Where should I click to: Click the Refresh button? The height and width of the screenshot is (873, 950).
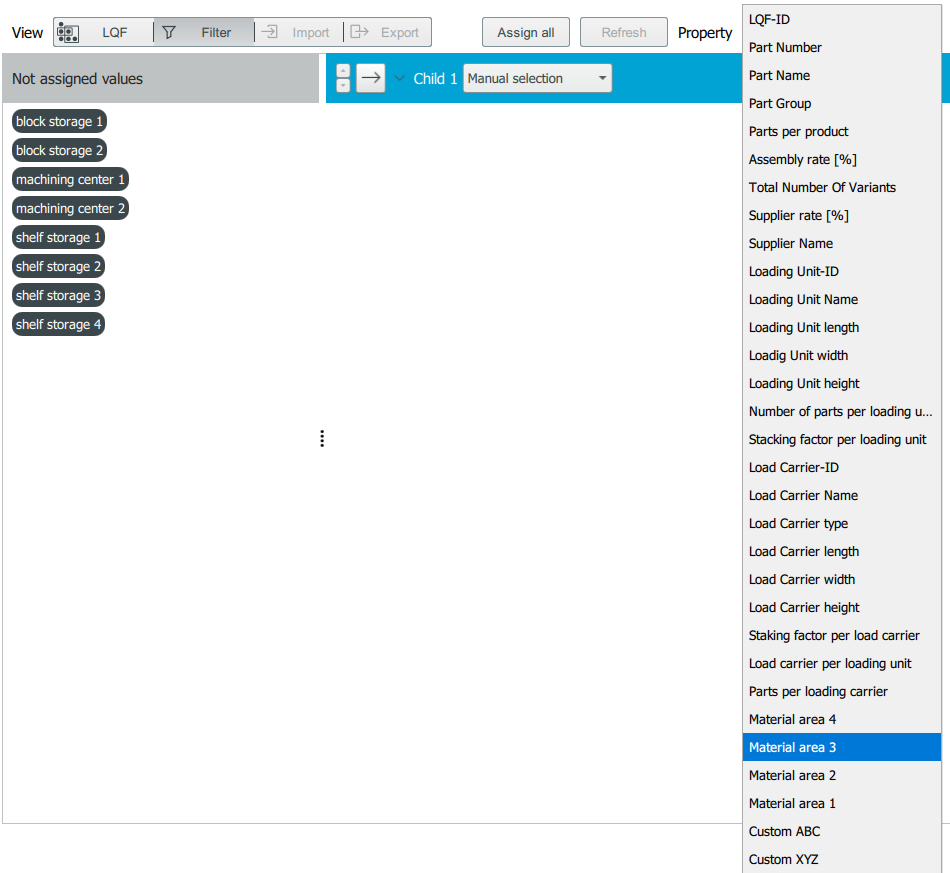[623, 32]
